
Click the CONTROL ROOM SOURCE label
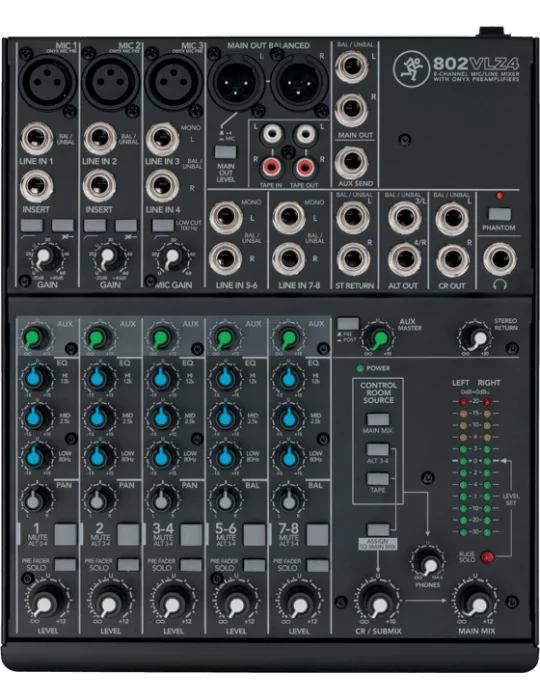(x=378, y=393)
